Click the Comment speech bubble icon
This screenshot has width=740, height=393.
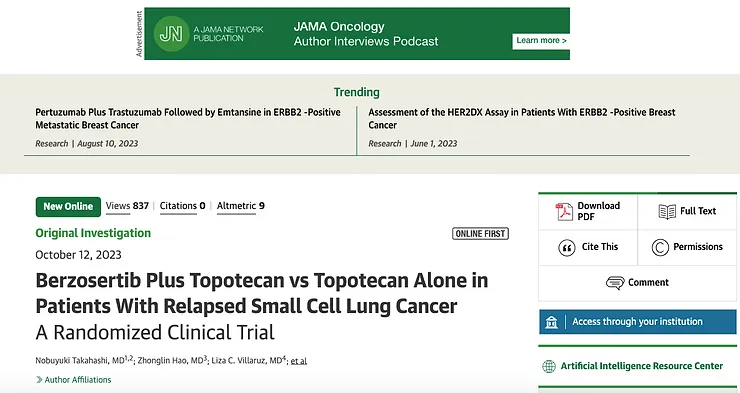point(614,283)
